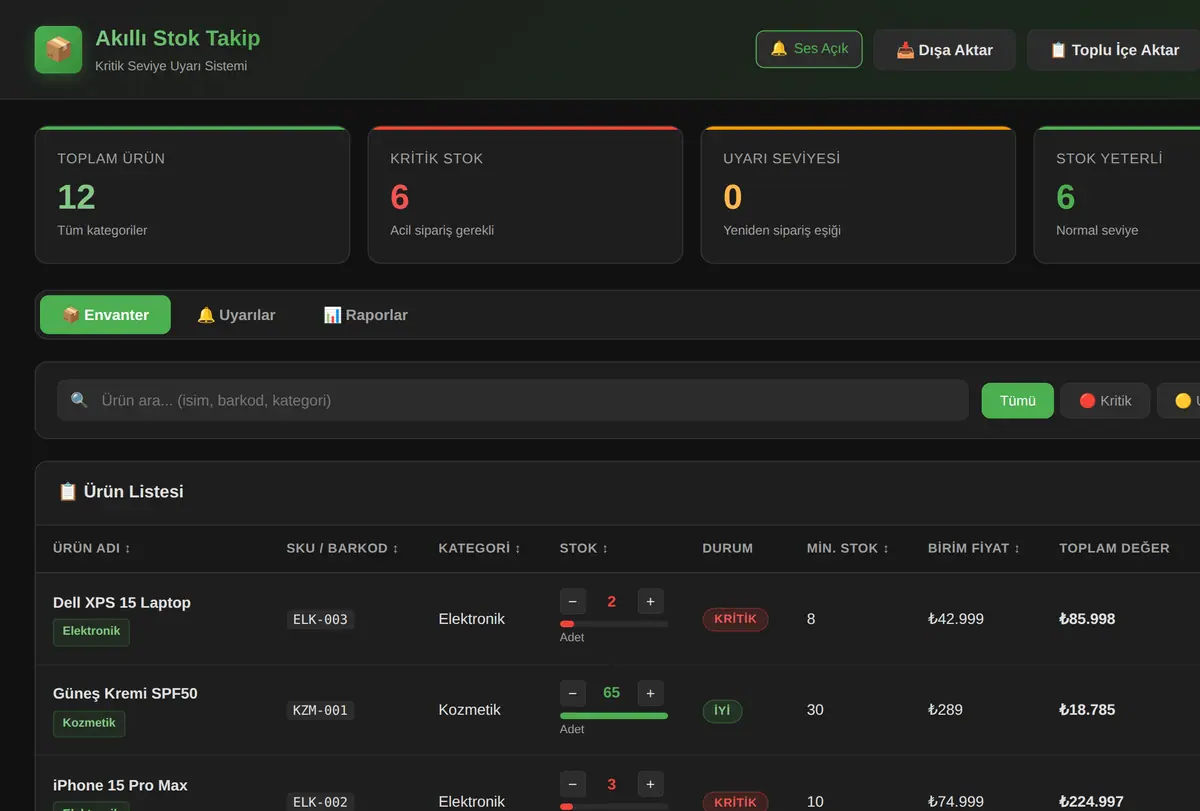Open the Raporlar tab

pyautogui.click(x=365, y=315)
